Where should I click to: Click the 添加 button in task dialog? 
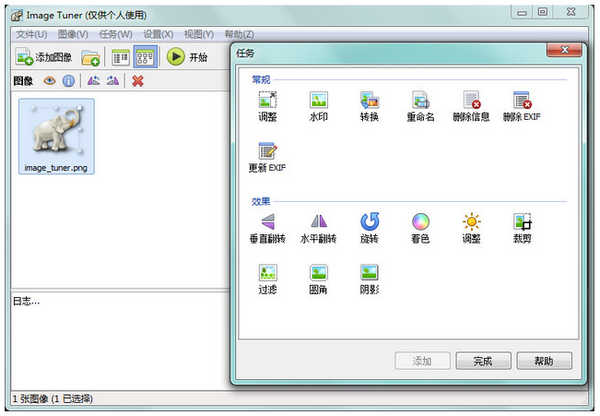422,361
